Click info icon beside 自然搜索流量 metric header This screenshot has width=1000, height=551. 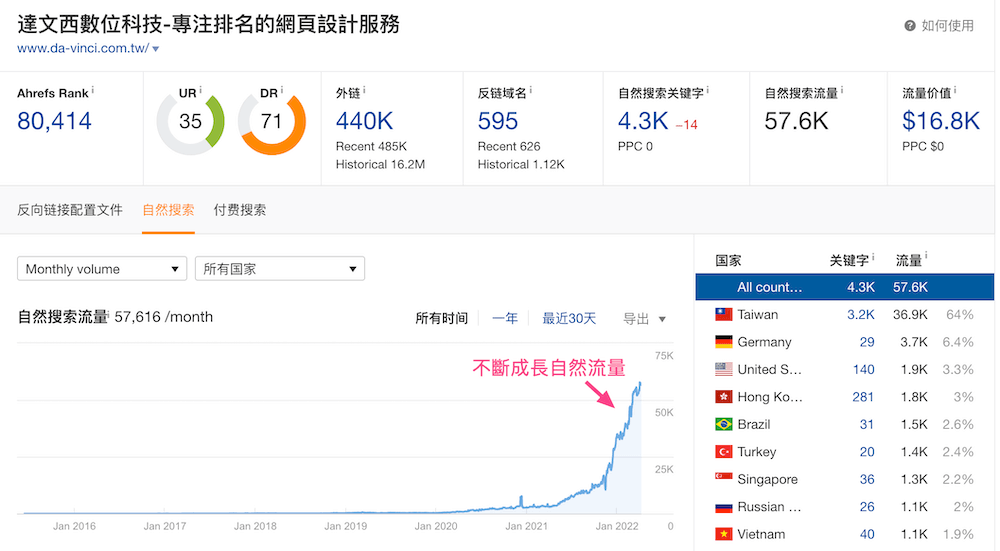click(842, 91)
